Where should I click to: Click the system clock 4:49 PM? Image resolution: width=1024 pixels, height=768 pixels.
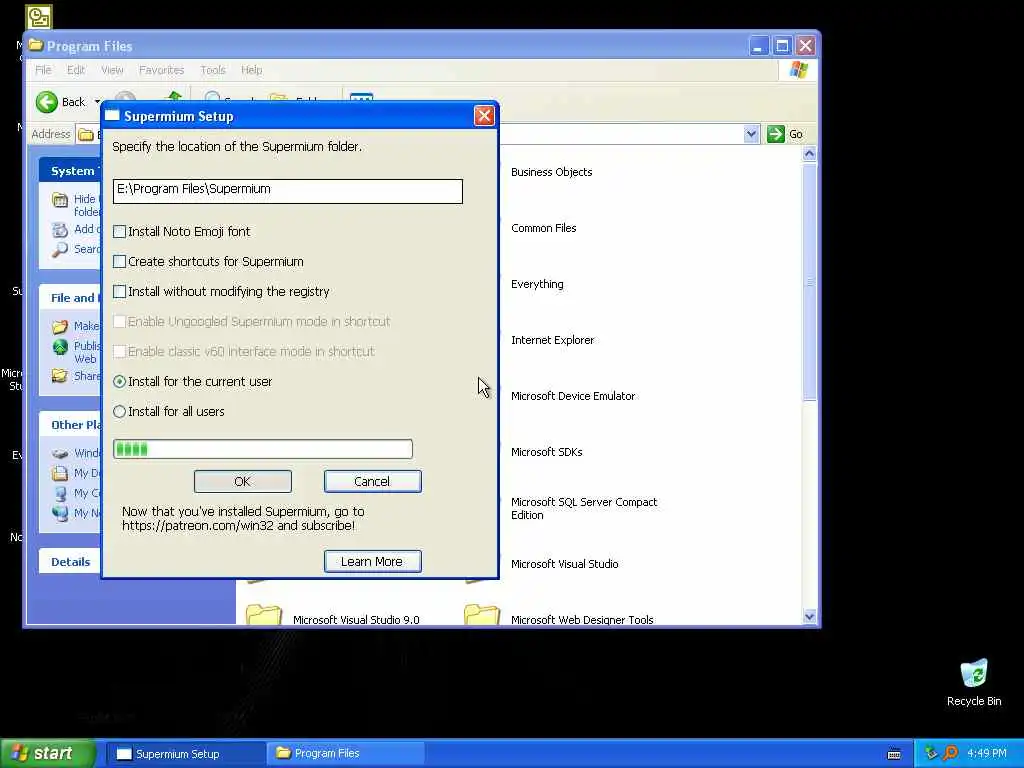pyautogui.click(x=987, y=754)
